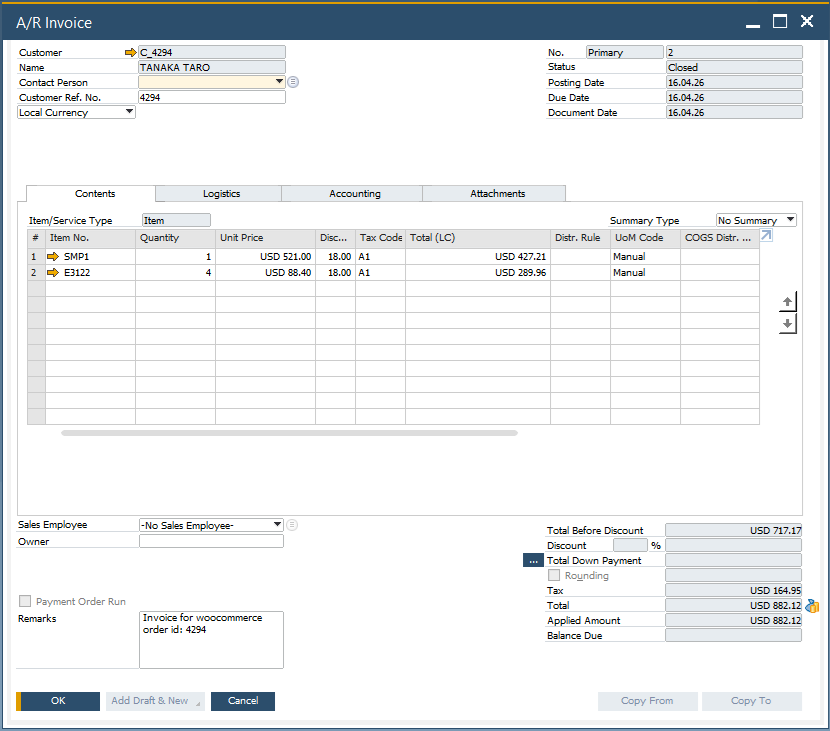Click the Customer Ref. No. field

pos(212,97)
